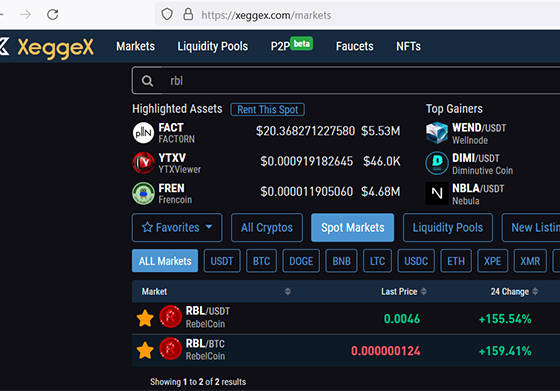The image size is (560, 391).
Task: Filter markets by BTC
Action: (261, 261)
